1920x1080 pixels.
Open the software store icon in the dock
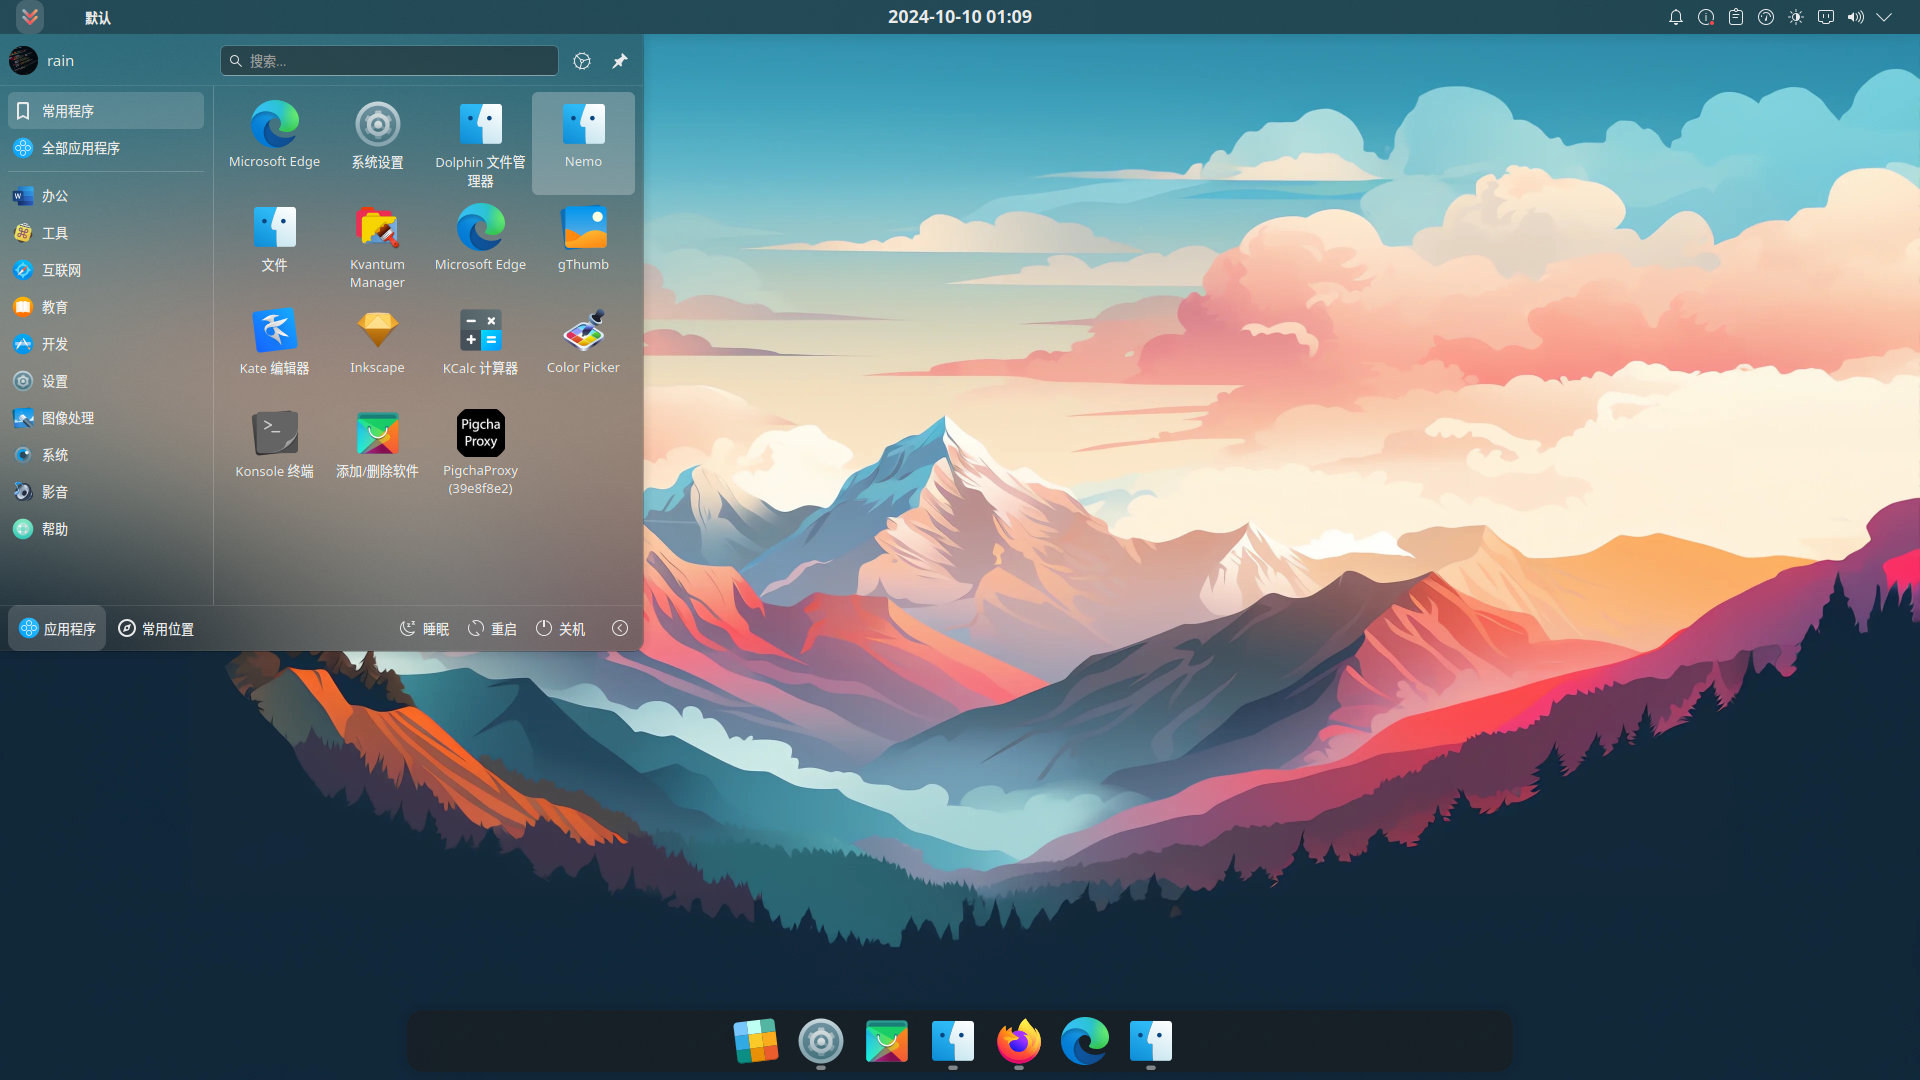tap(887, 1041)
